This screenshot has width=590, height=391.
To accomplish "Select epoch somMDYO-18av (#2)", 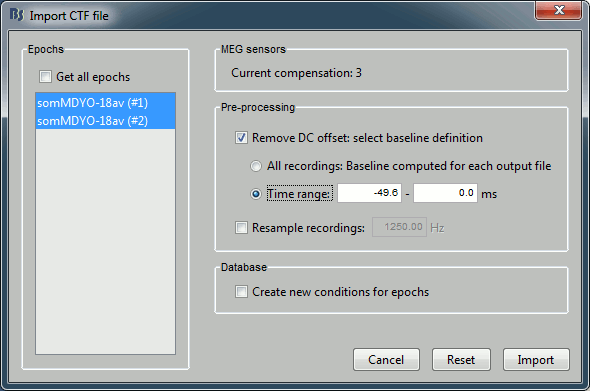I will pos(105,121).
